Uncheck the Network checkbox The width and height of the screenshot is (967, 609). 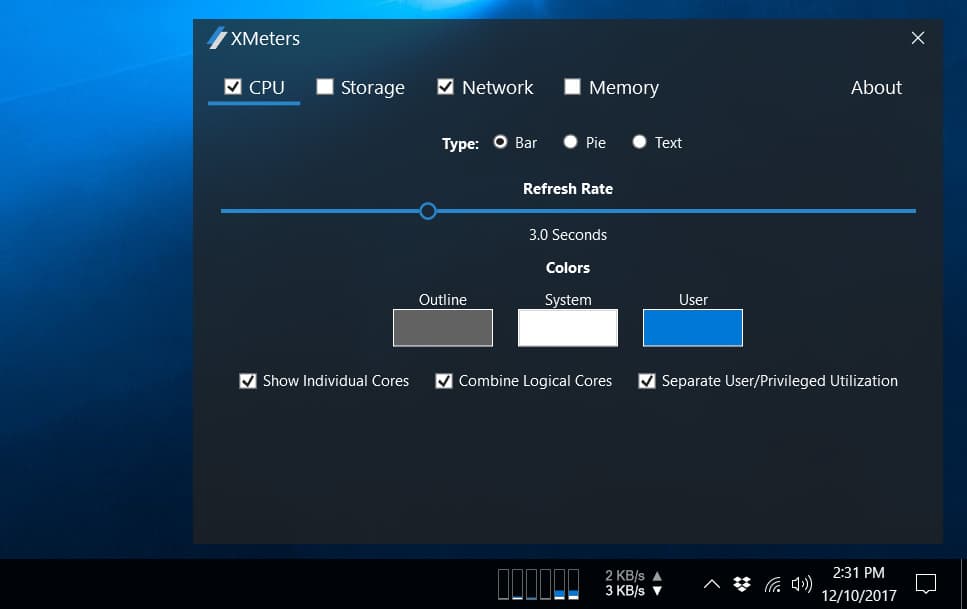(x=445, y=86)
